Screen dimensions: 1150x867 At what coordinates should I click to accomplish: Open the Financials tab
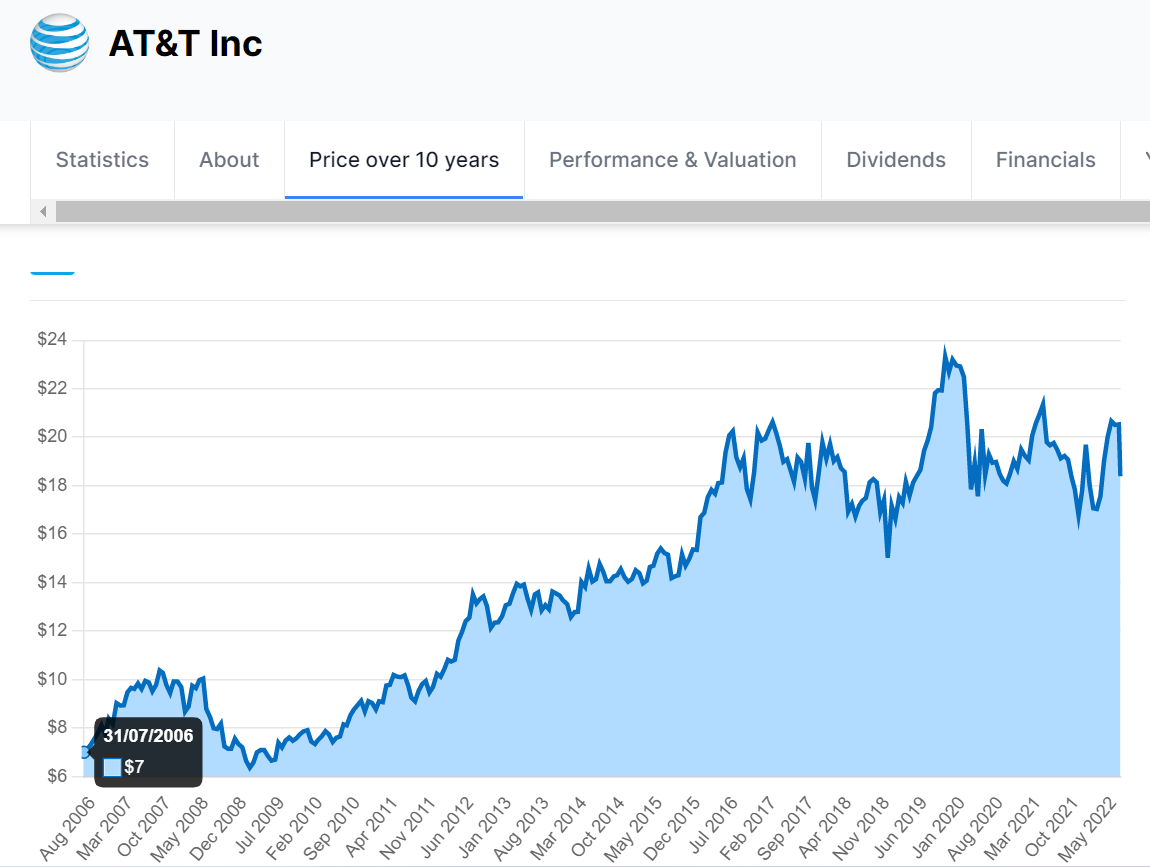point(1046,160)
